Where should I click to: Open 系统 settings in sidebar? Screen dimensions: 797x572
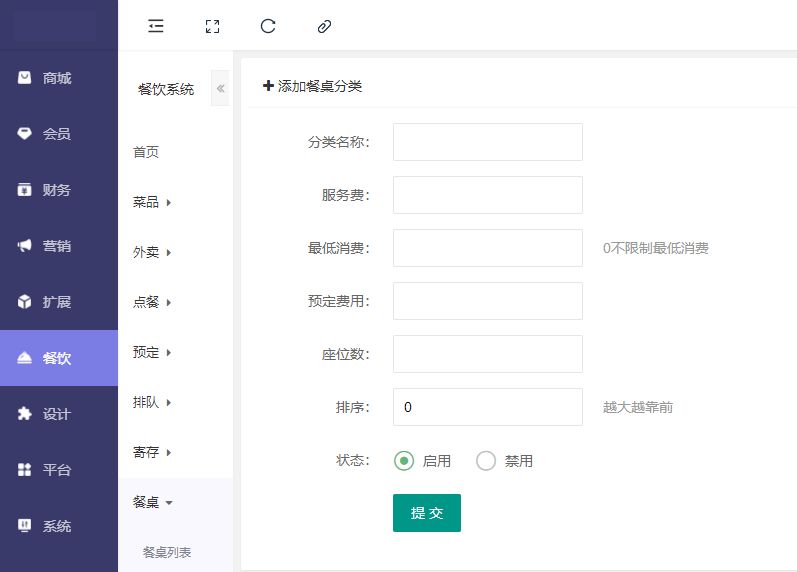point(58,526)
